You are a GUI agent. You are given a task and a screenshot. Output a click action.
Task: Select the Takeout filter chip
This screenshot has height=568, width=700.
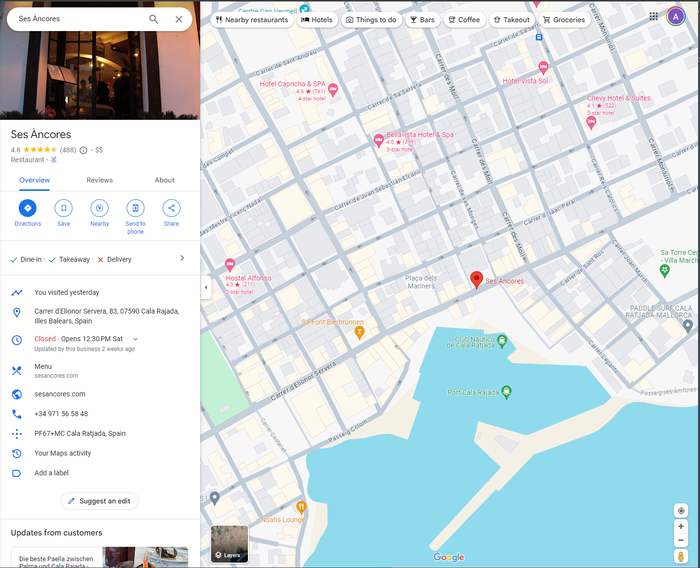[512, 20]
